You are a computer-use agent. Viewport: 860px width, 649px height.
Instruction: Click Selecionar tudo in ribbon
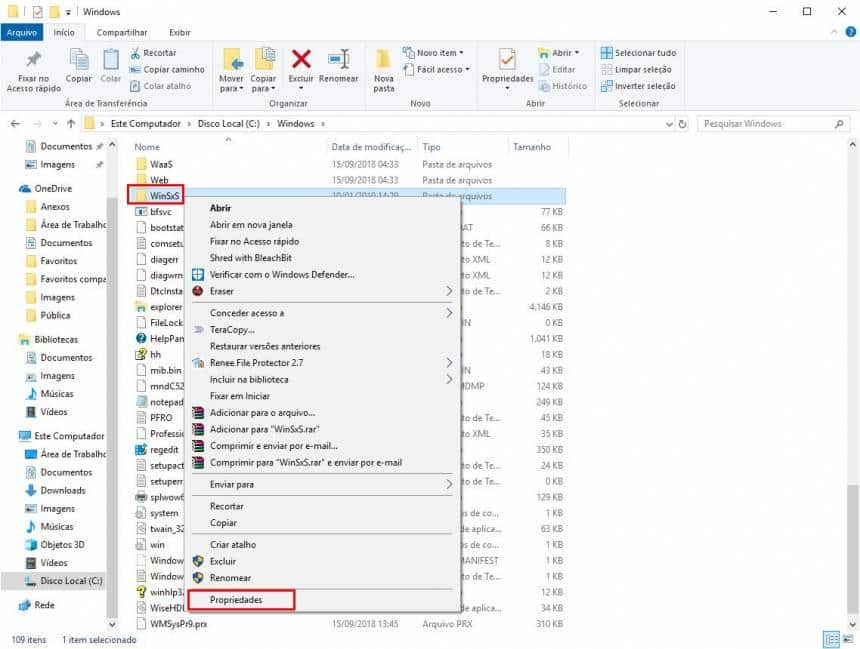tap(638, 53)
